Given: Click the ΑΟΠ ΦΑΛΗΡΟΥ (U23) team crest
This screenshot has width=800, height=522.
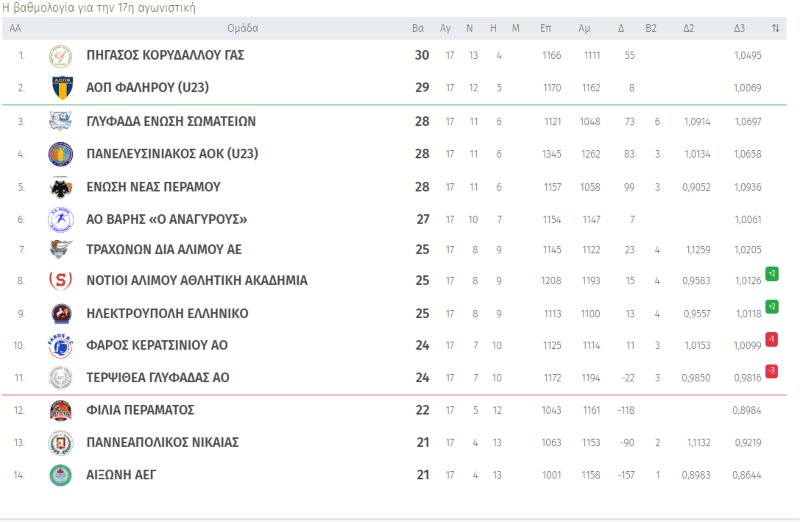Looking at the screenshot, I should (60, 88).
